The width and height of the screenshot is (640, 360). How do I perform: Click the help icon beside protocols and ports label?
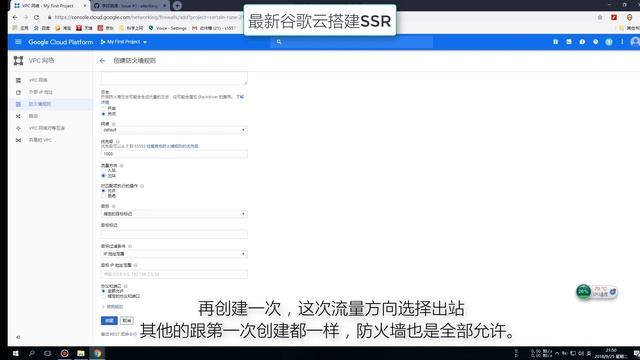tap(126, 286)
